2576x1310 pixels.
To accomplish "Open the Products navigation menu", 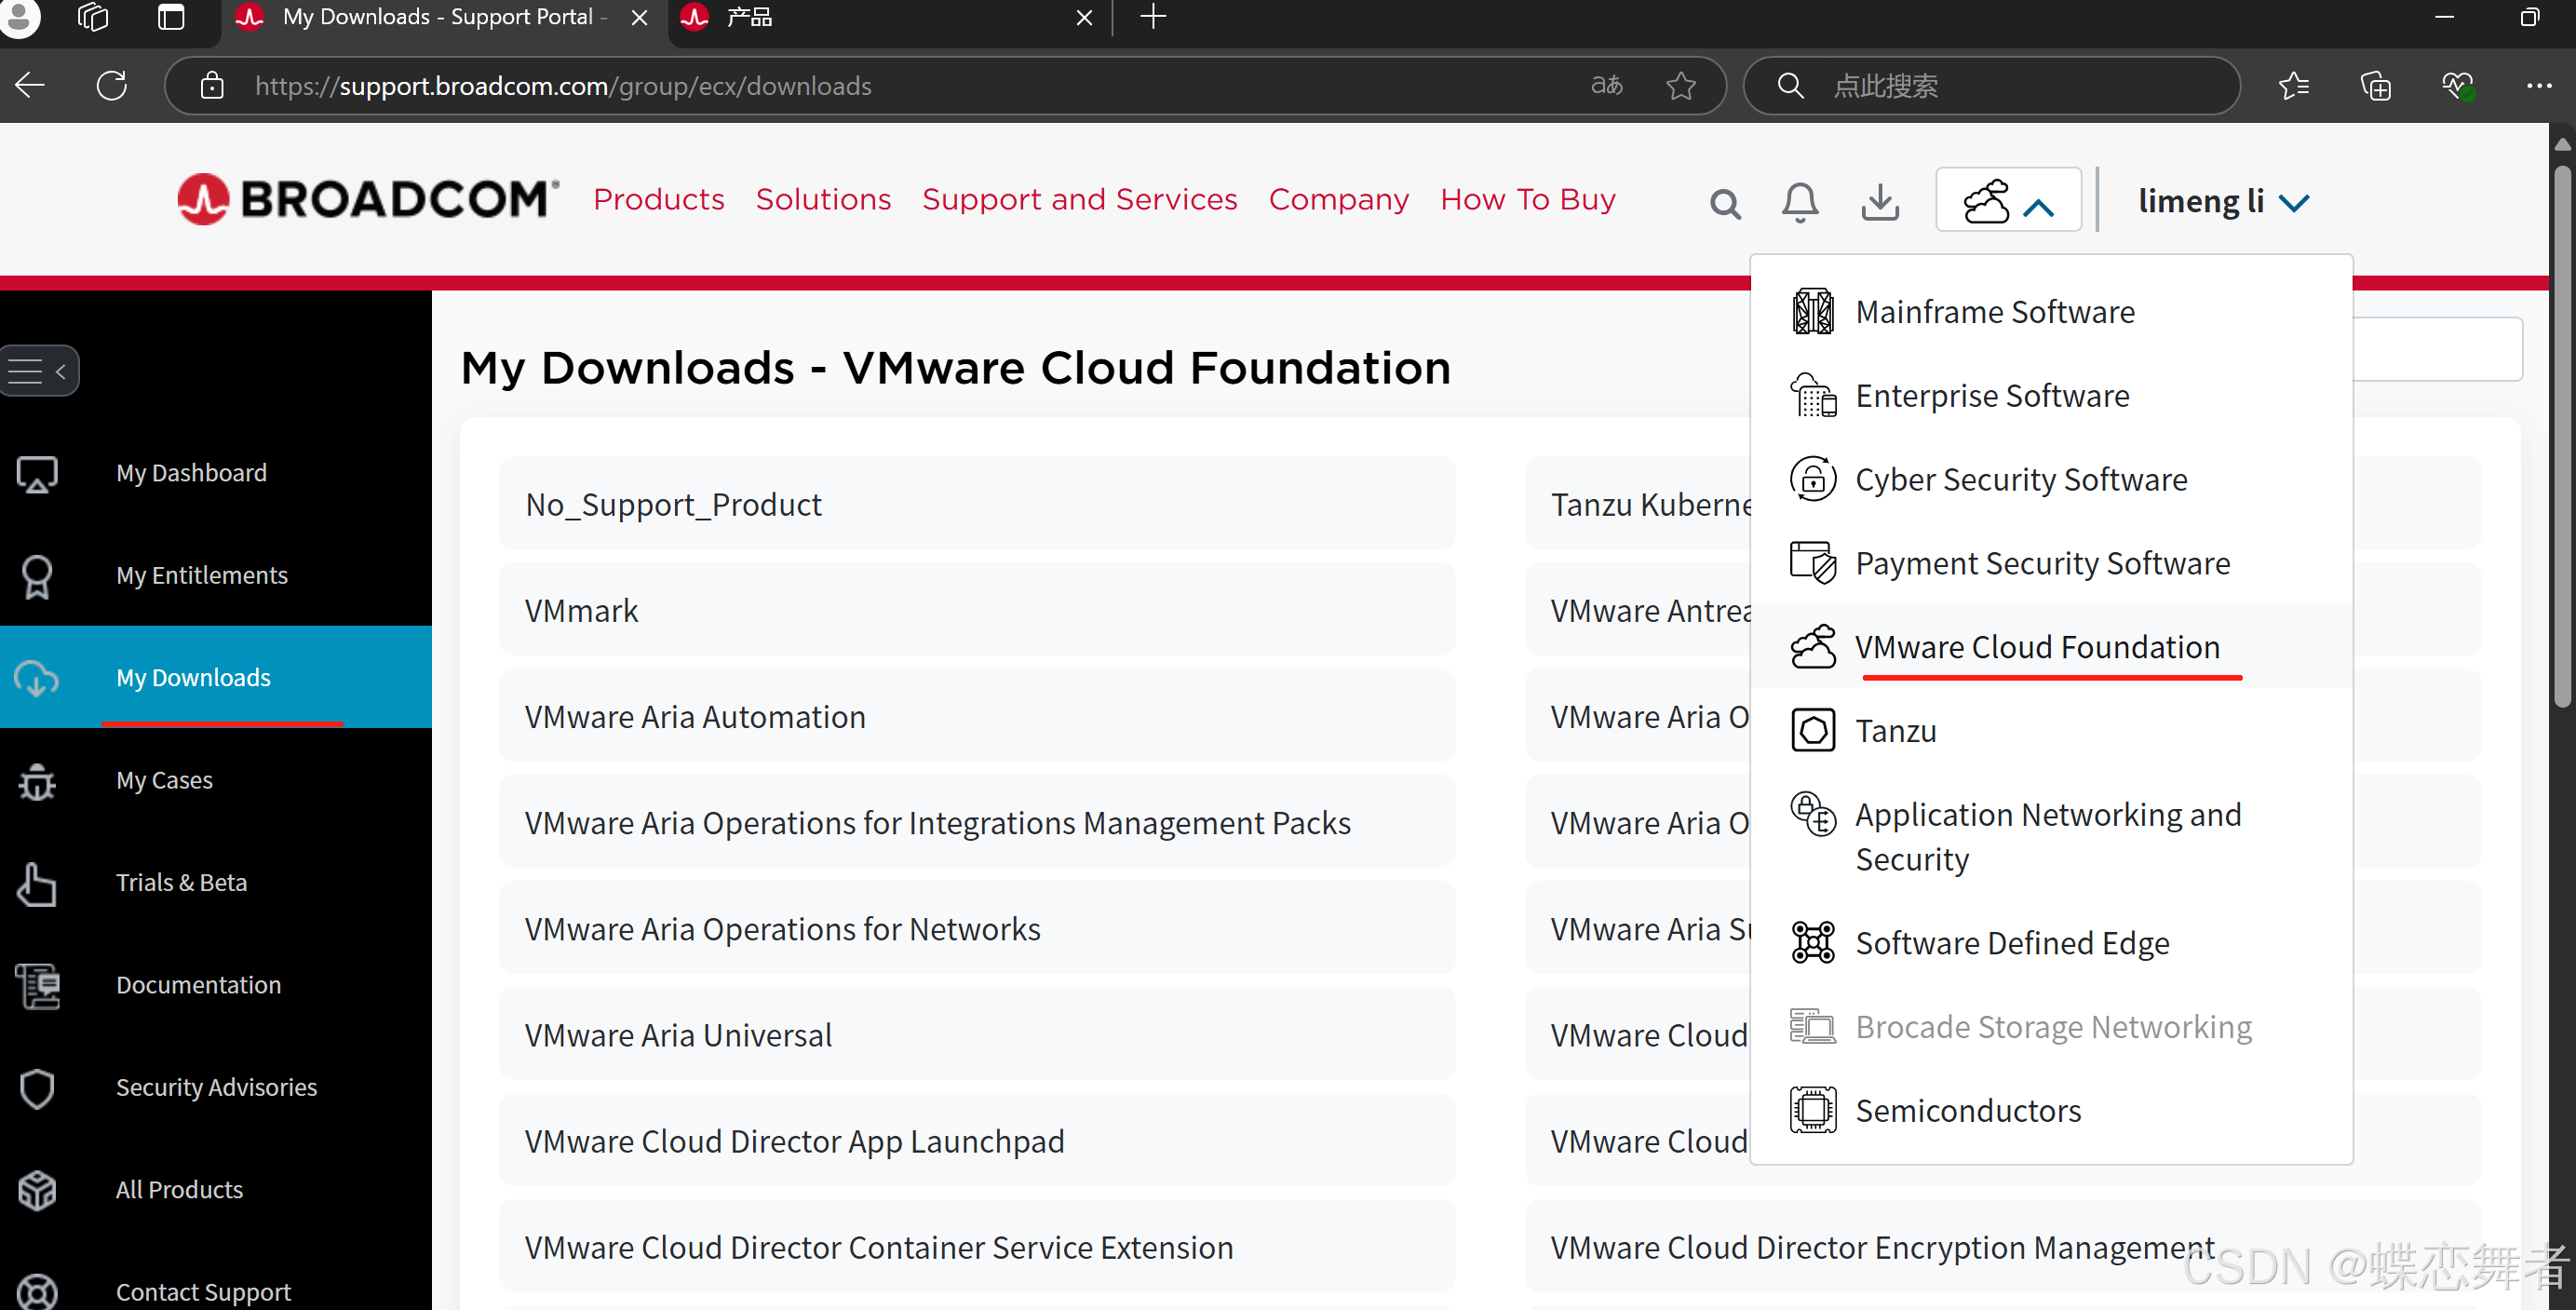I will click(x=658, y=199).
